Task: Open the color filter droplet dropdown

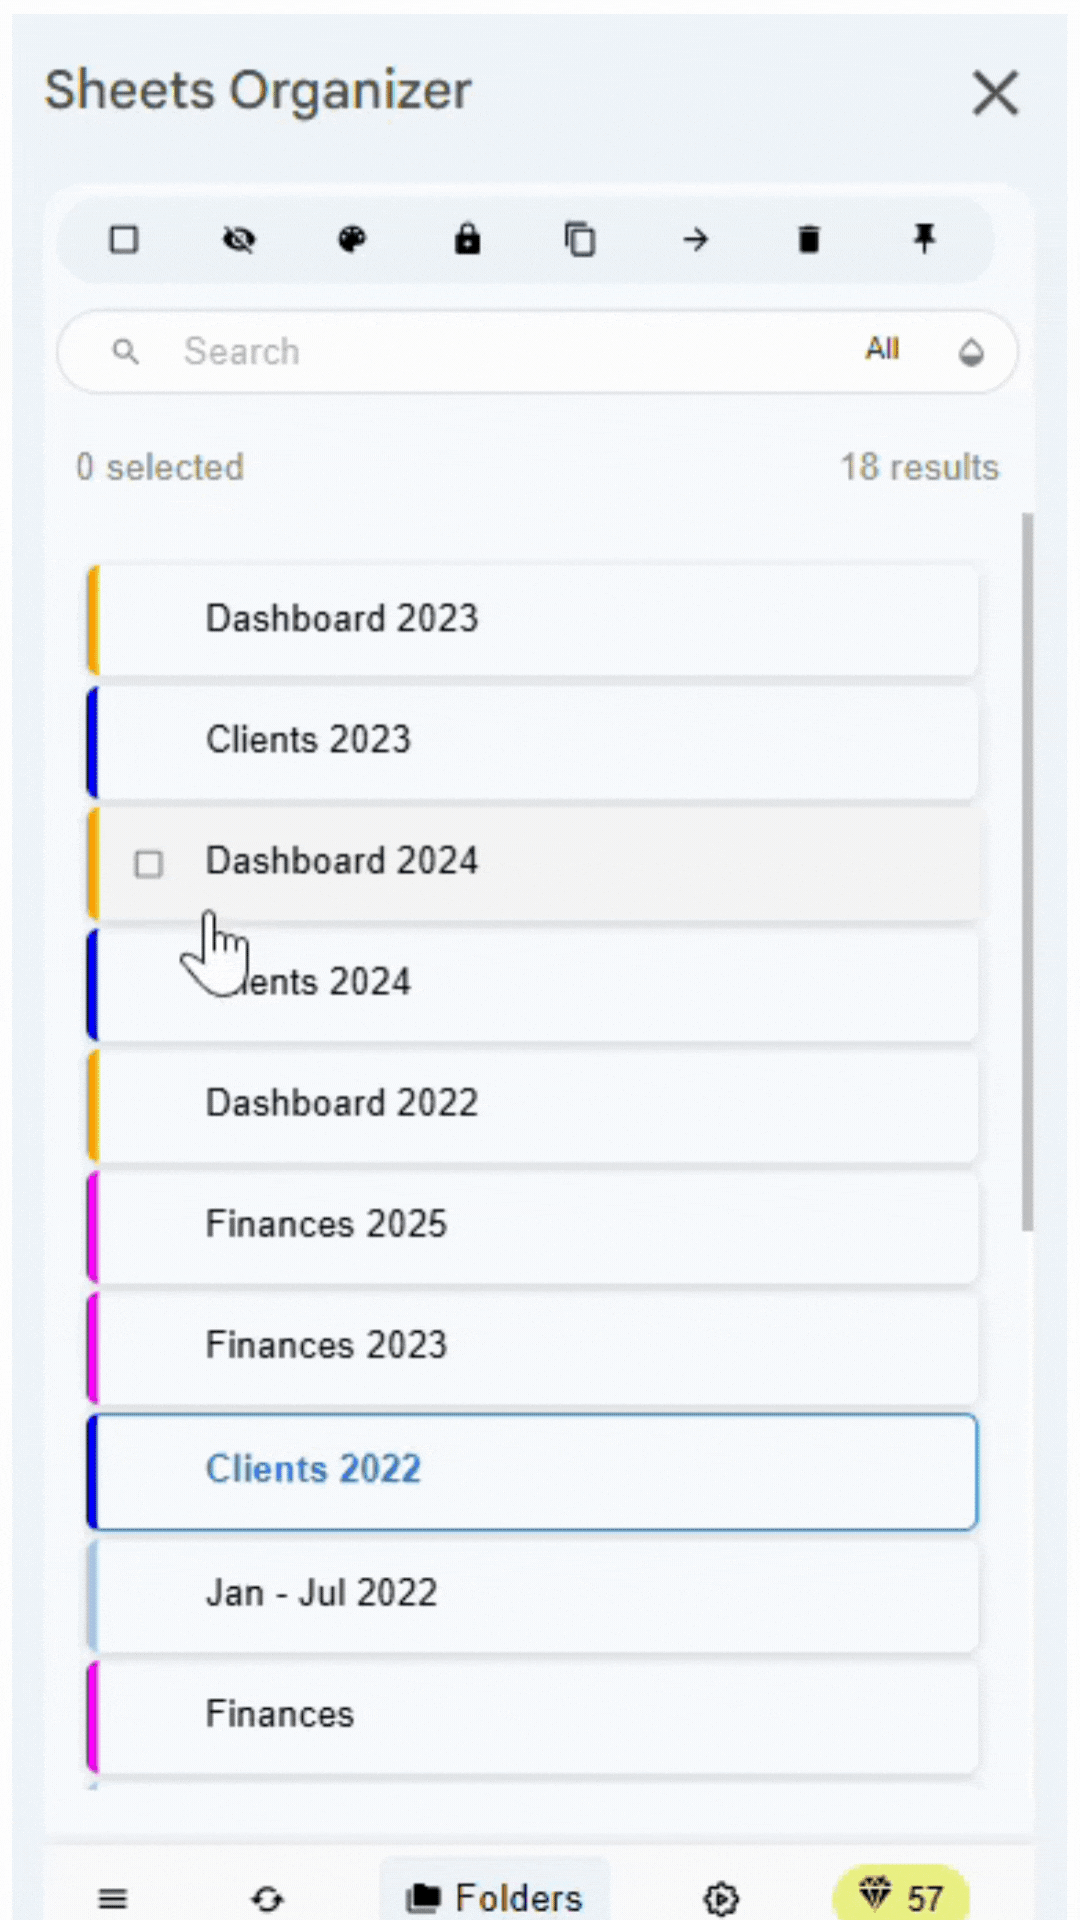Action: pos(971,352)
